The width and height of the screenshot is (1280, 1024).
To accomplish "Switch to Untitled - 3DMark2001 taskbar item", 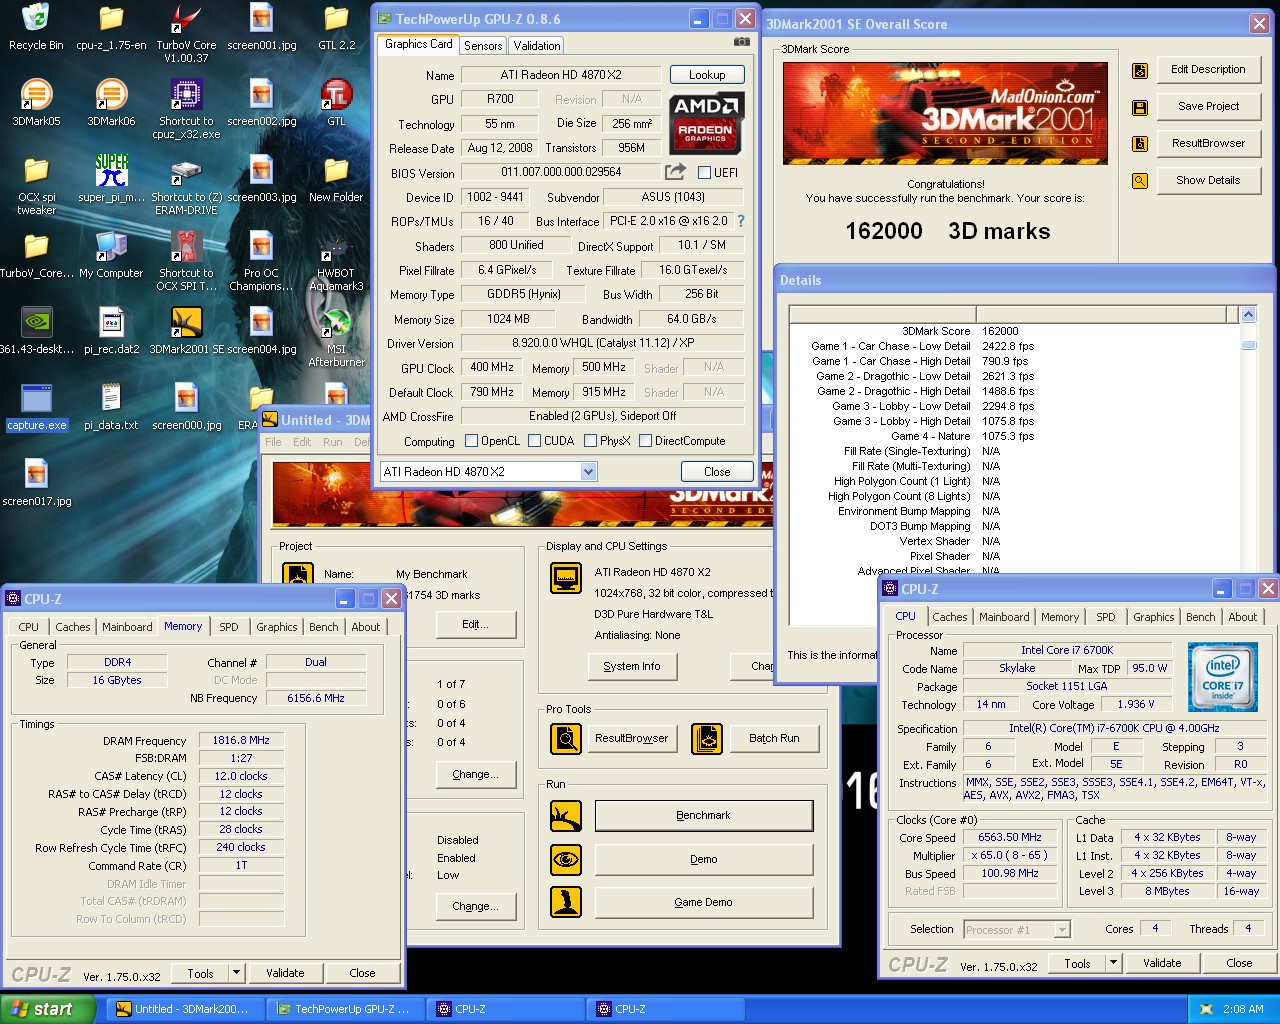I will pos(185,1009).
